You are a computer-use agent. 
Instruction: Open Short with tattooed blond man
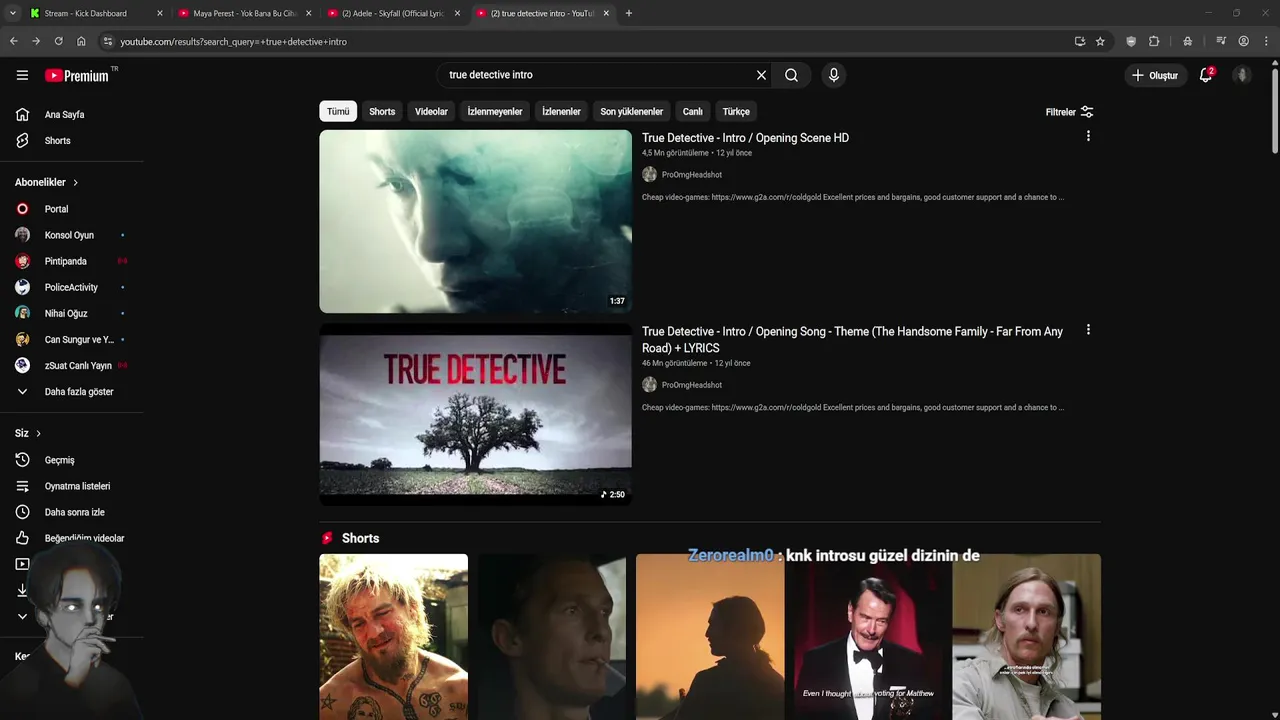(x=393, y=637)
